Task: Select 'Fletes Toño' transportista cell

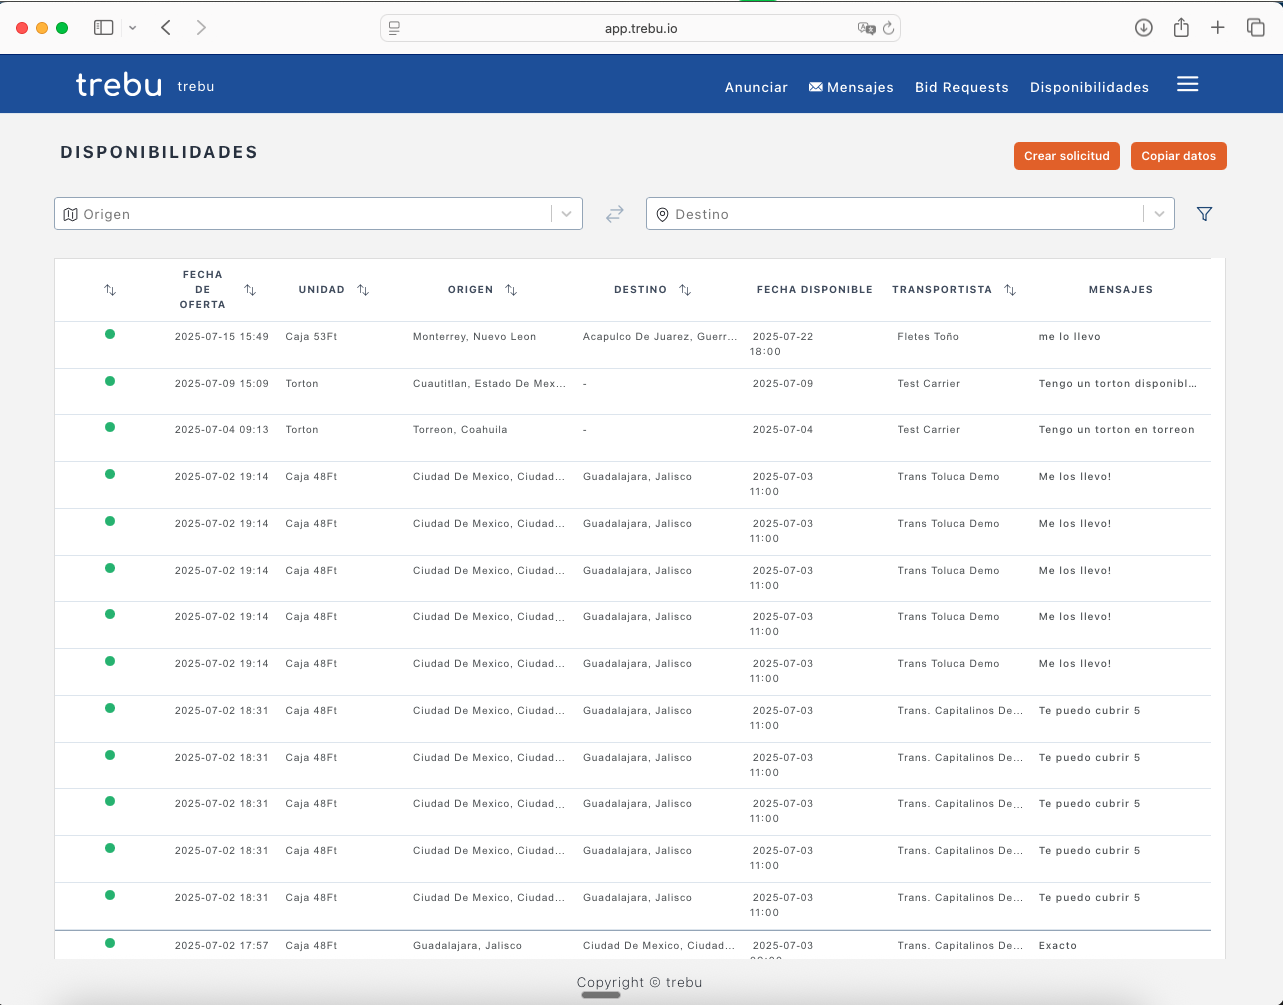Action: pos(928,337)
